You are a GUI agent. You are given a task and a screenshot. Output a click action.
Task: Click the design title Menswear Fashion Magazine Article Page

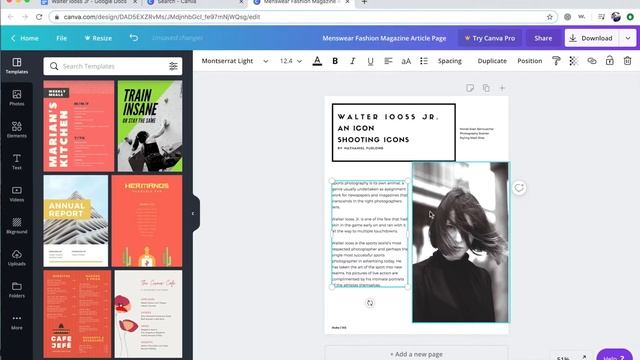(x=384, y=38)
